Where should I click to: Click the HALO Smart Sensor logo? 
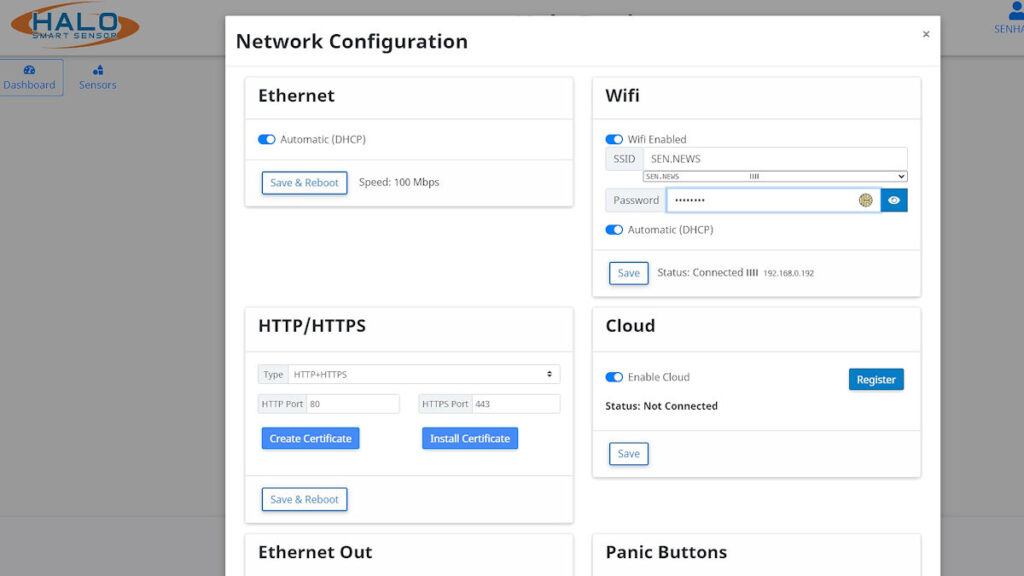(74, 26)
